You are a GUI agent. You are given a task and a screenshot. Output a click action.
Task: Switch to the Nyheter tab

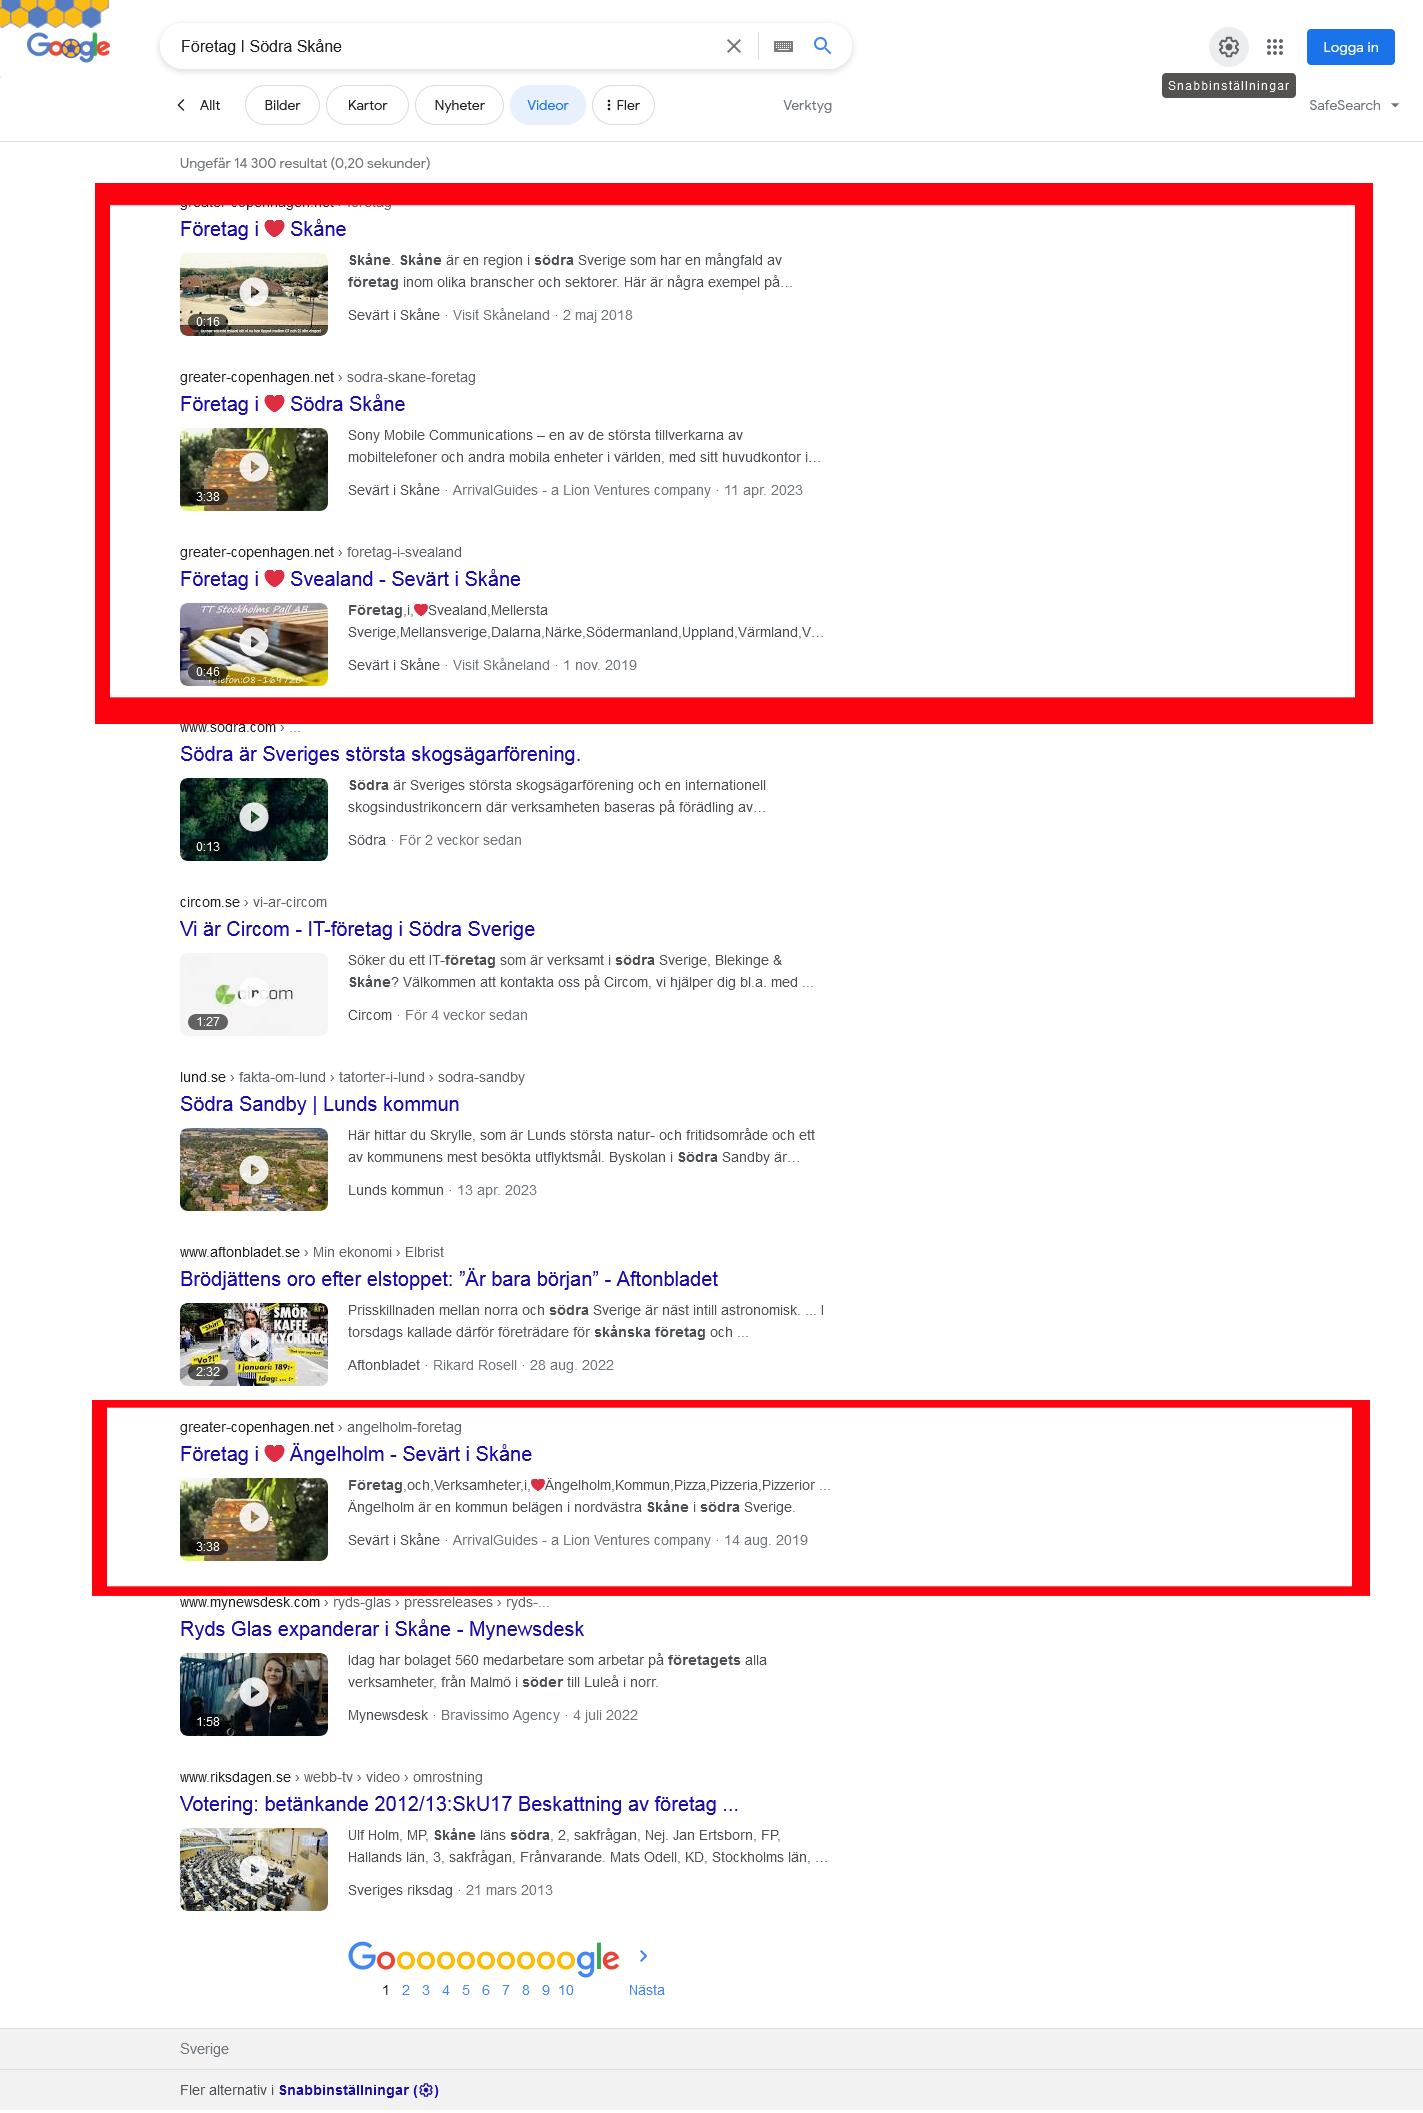click(x=459, y=105)
